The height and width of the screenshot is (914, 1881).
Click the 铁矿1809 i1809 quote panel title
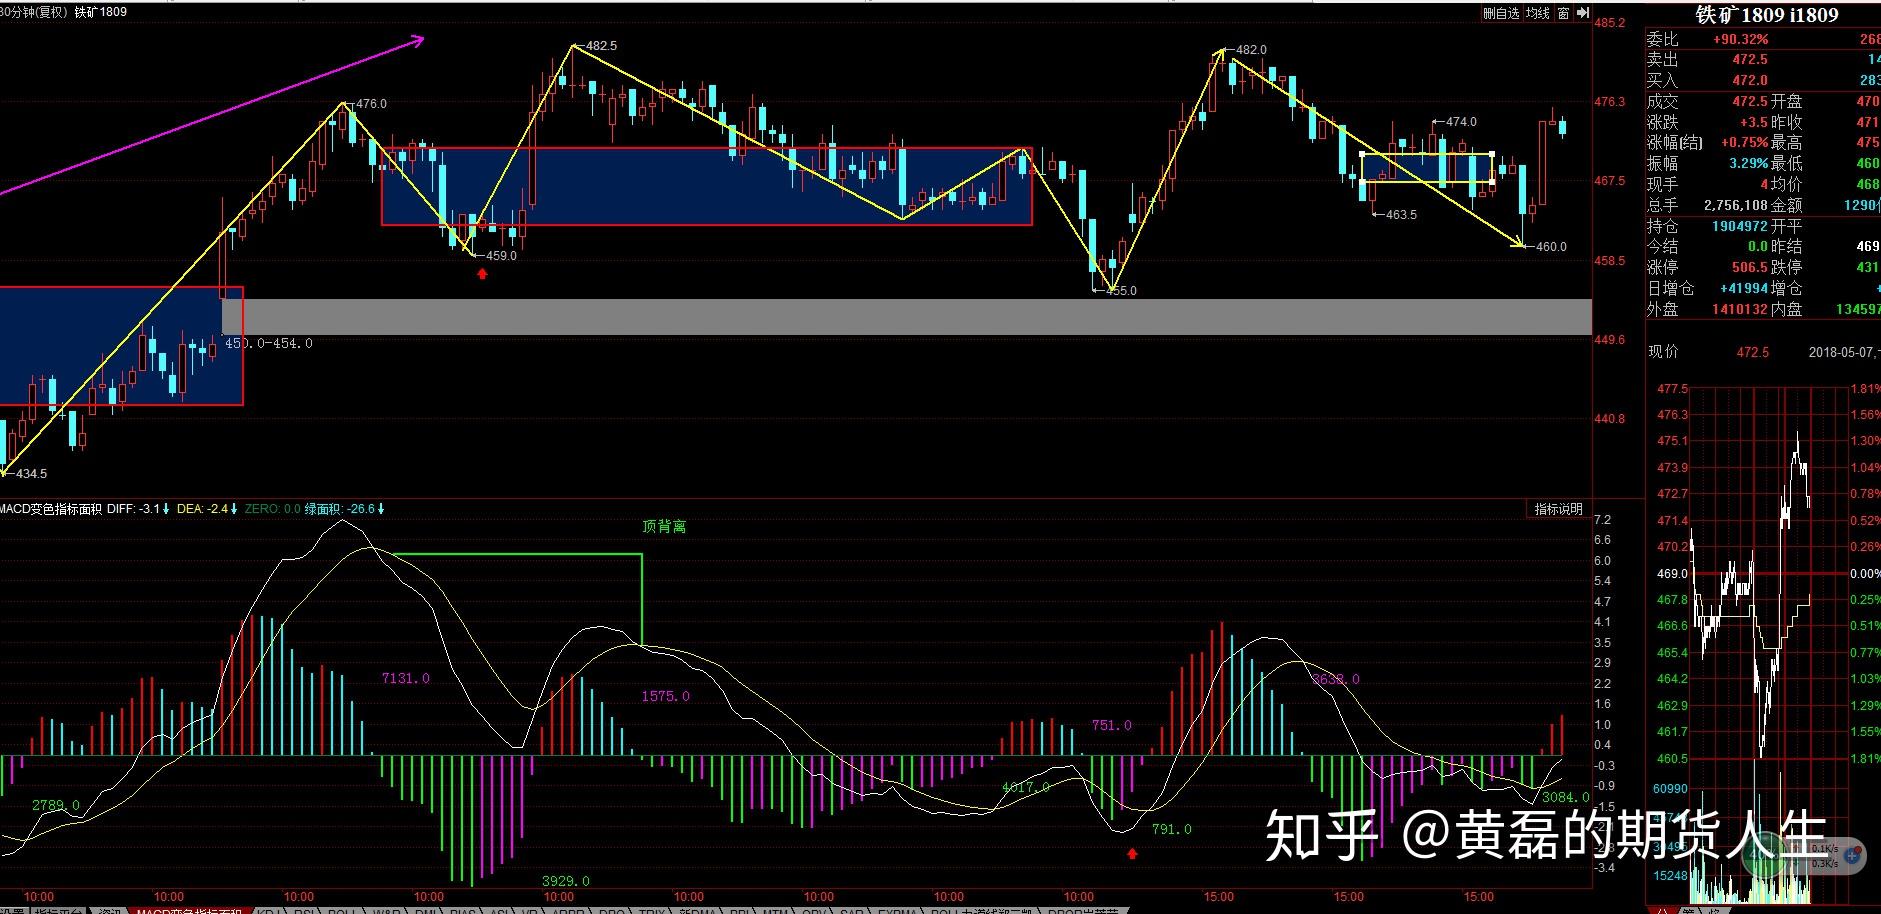(x=1767, y=14)
